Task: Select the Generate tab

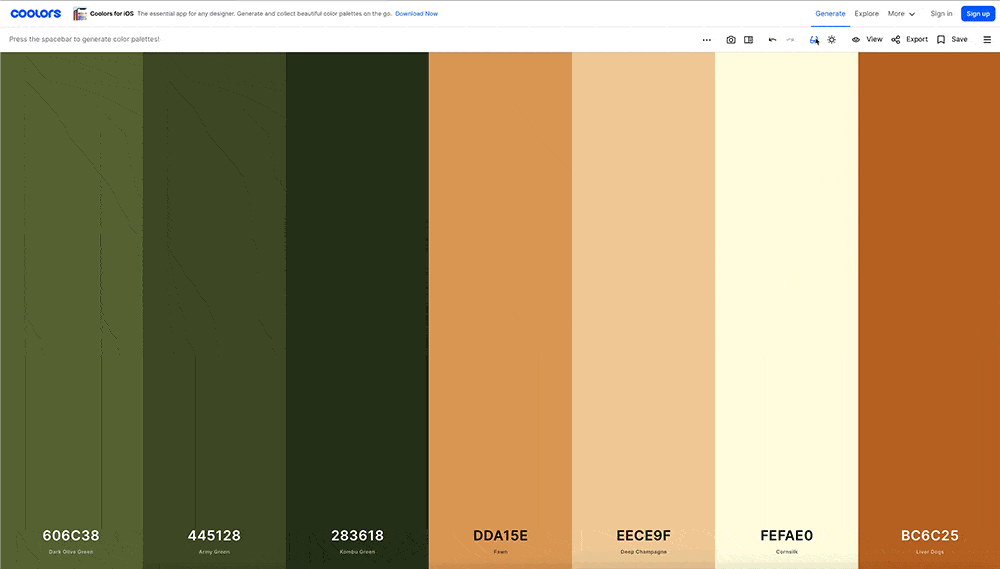Action: click(830, 13)
